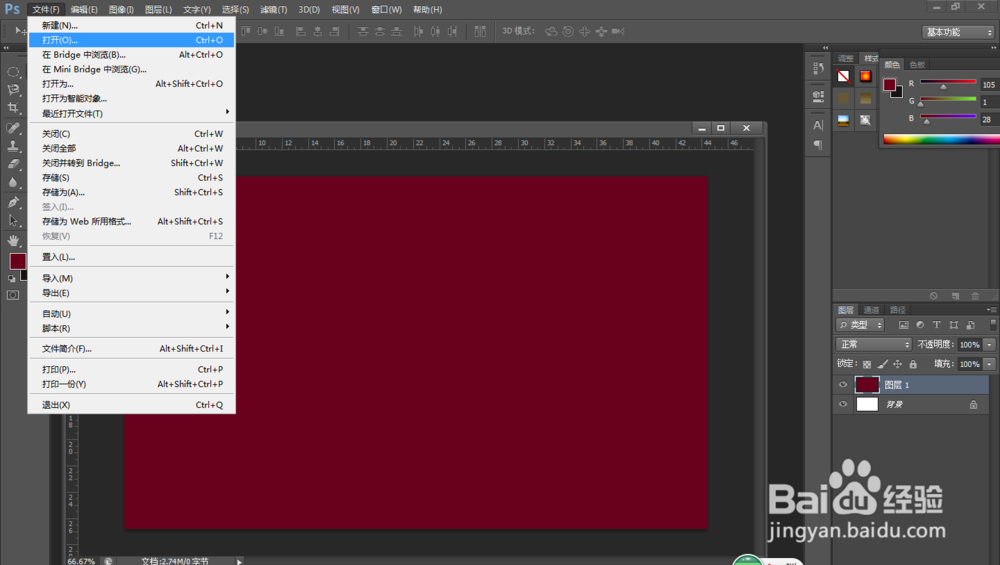Filter layers by type T kind

(936, 325)
